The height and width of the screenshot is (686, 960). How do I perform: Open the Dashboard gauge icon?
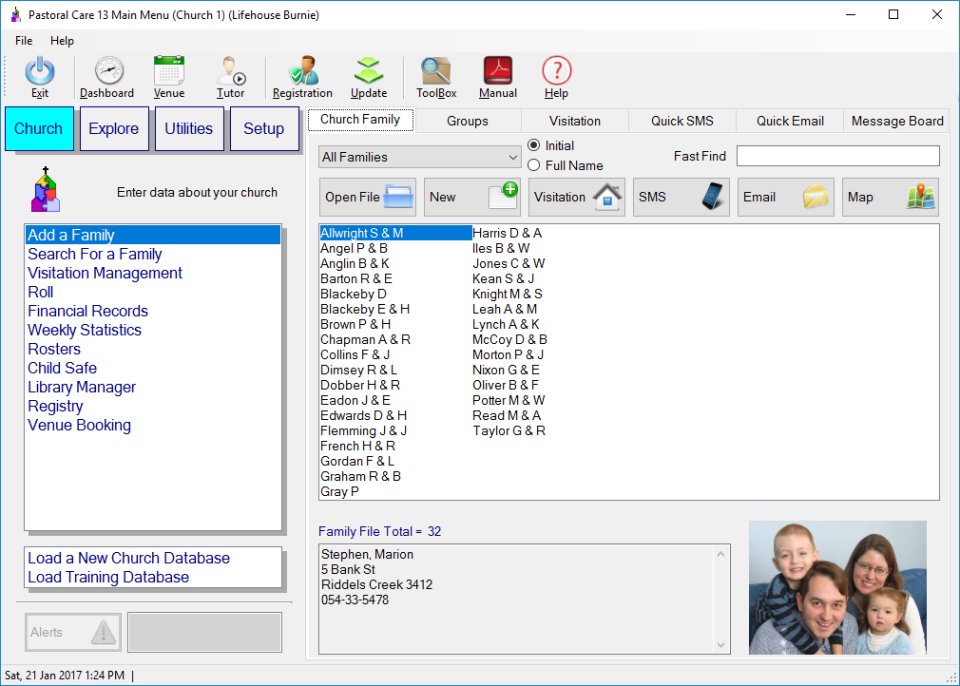pyautogui.click(x=108, y=72)
